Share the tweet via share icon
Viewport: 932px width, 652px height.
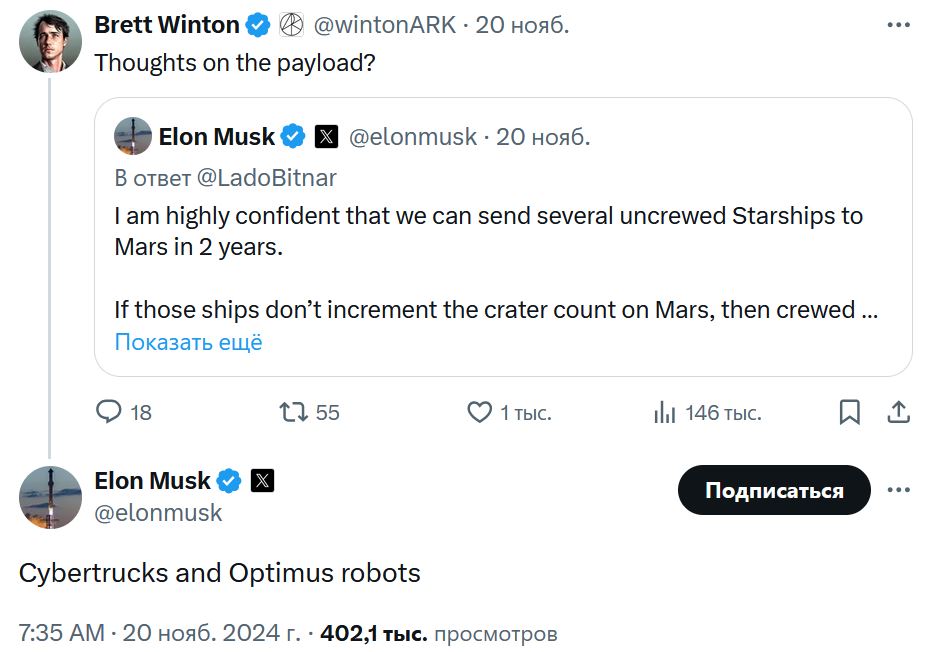click(x=898, y=412)
